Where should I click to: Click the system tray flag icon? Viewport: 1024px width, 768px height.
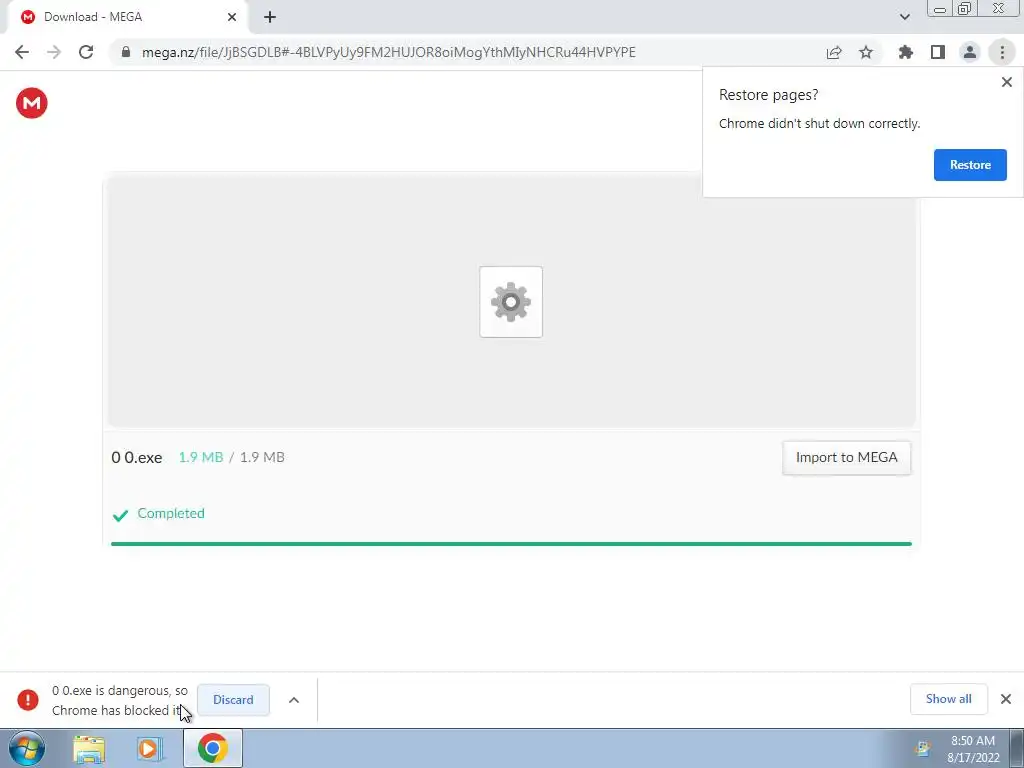point(923,749)
